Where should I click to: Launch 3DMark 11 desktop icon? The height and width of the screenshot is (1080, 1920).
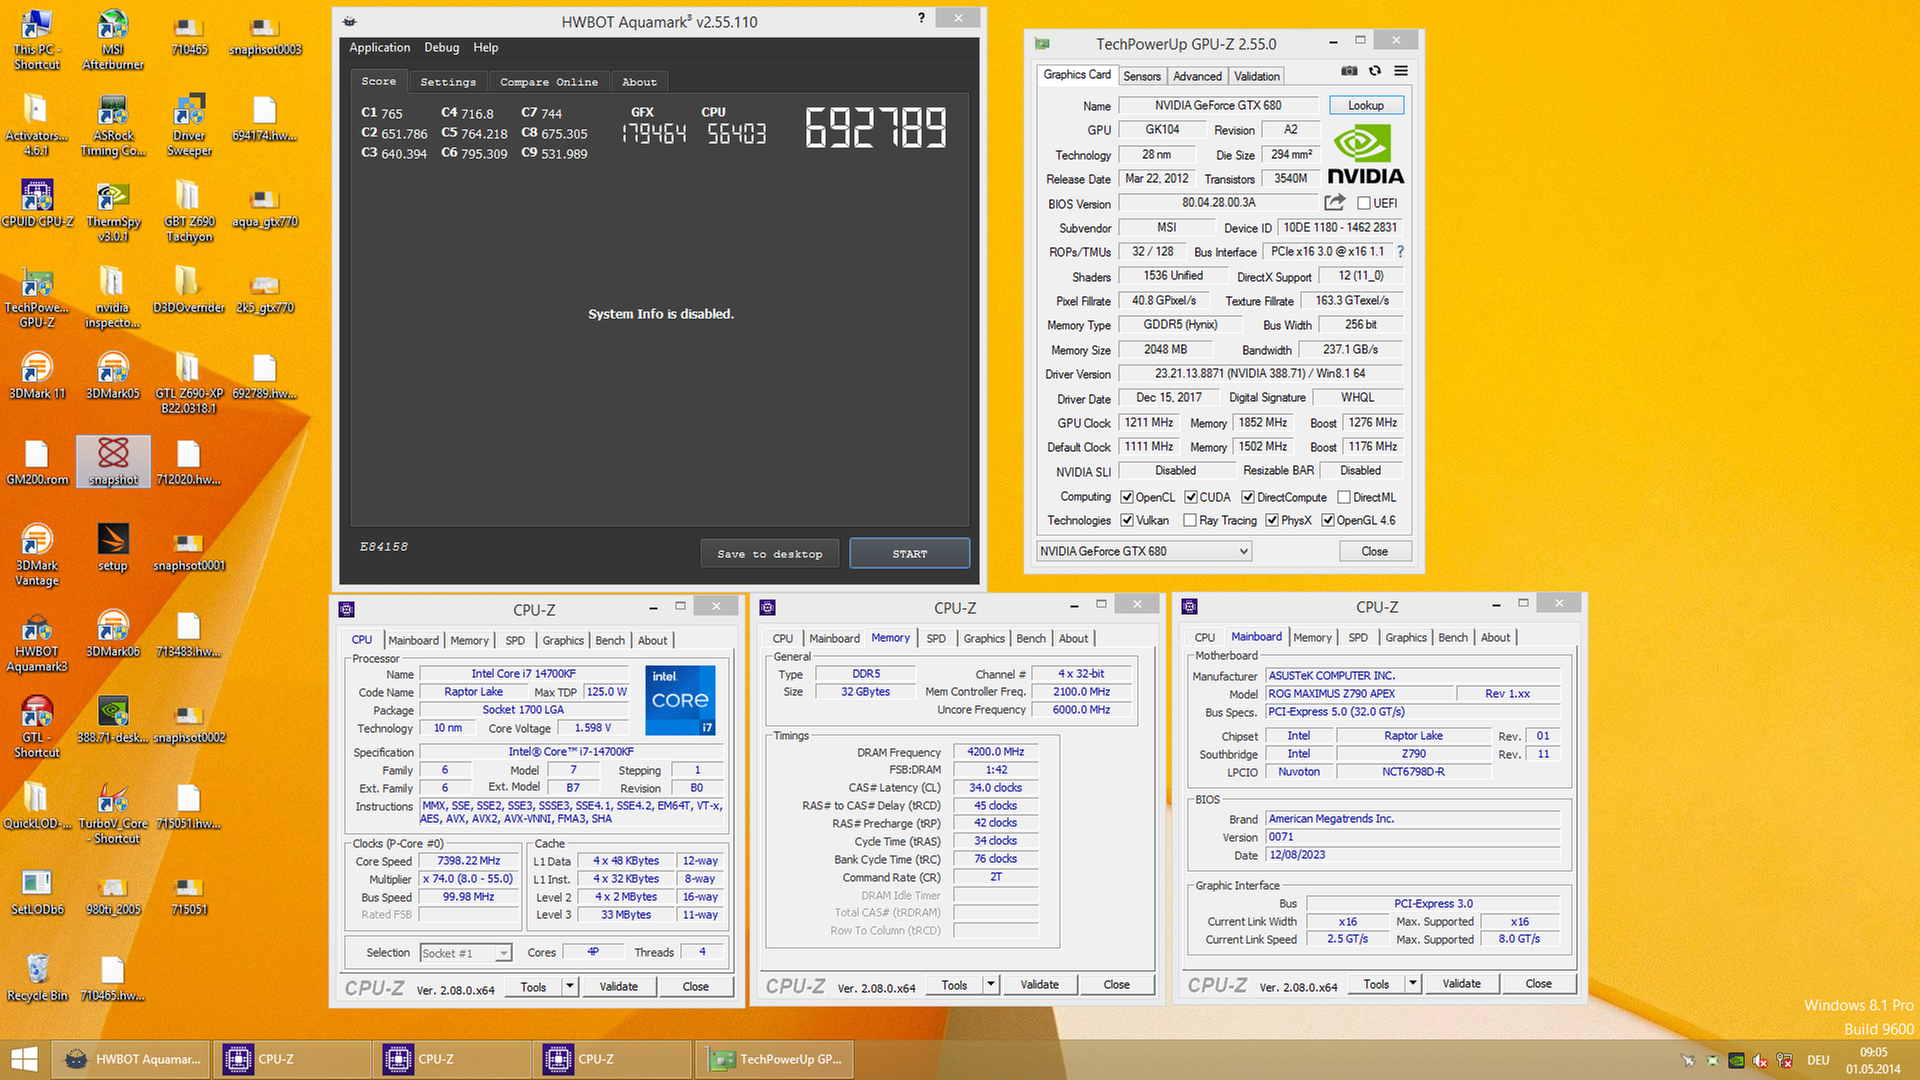coord(37,376)
